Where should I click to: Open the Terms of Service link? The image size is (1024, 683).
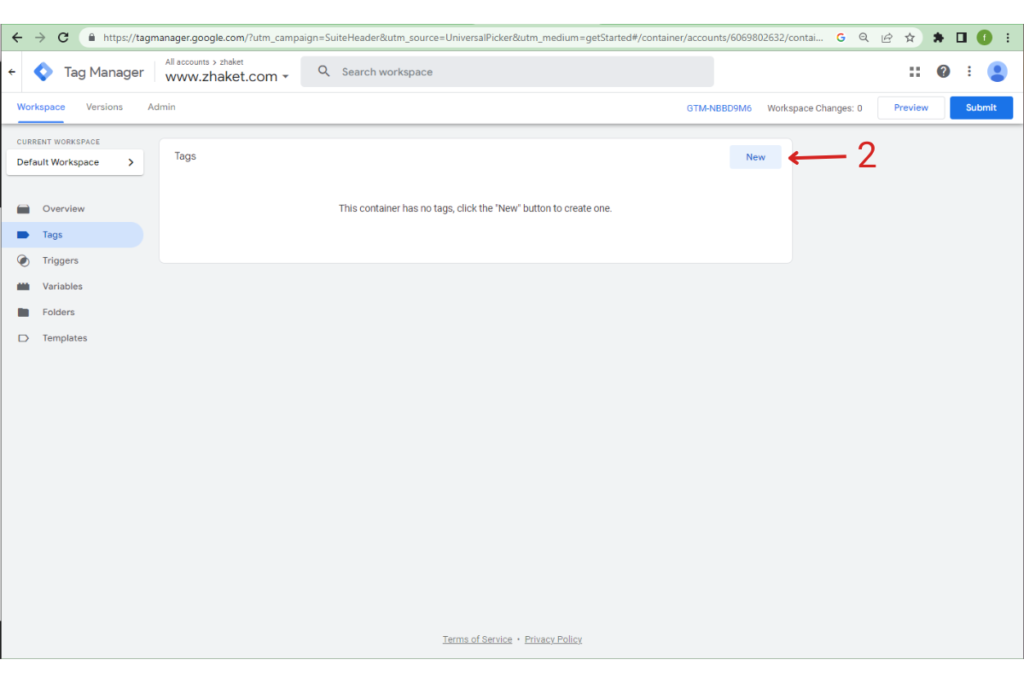(477, 639)
